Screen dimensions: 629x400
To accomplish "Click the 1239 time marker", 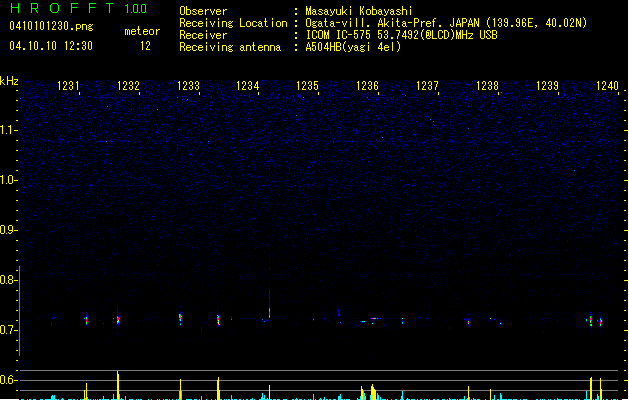I will tap(547, 86).
